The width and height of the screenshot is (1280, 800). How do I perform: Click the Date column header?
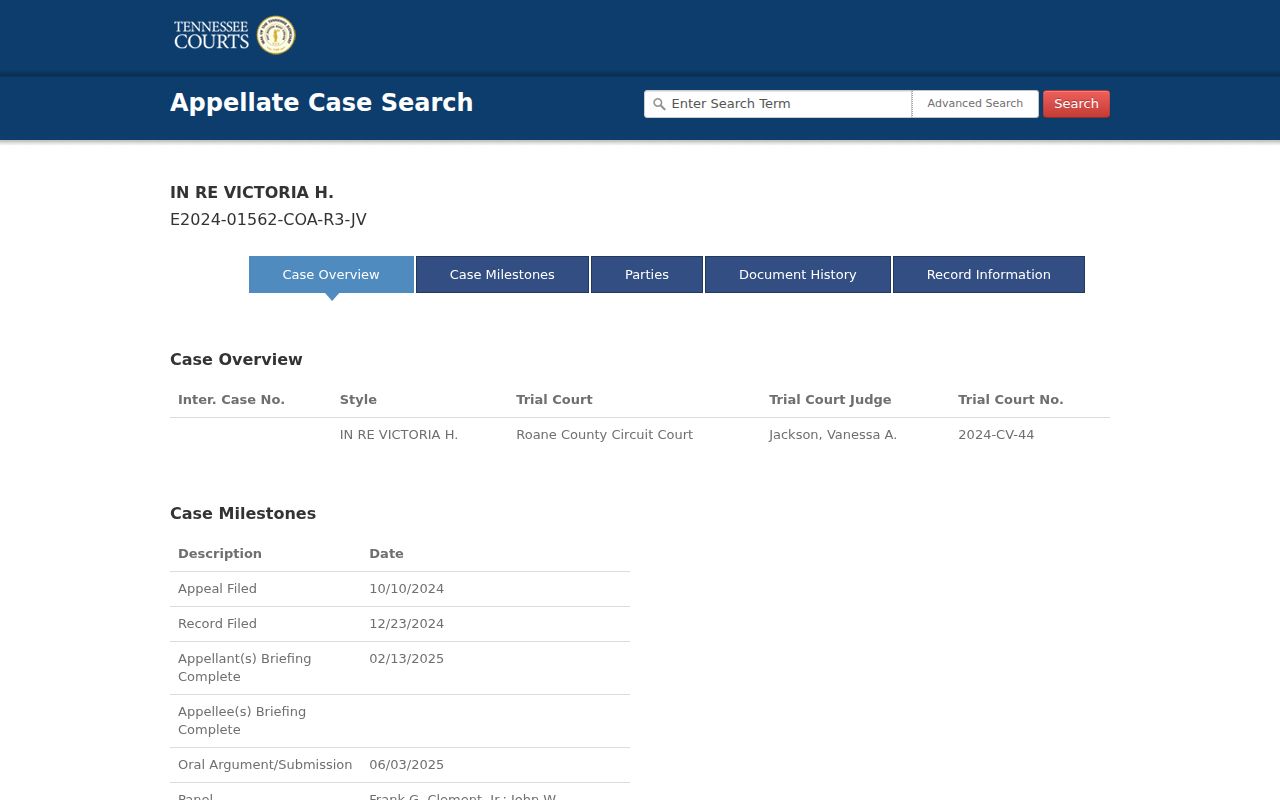pos(386,553)
